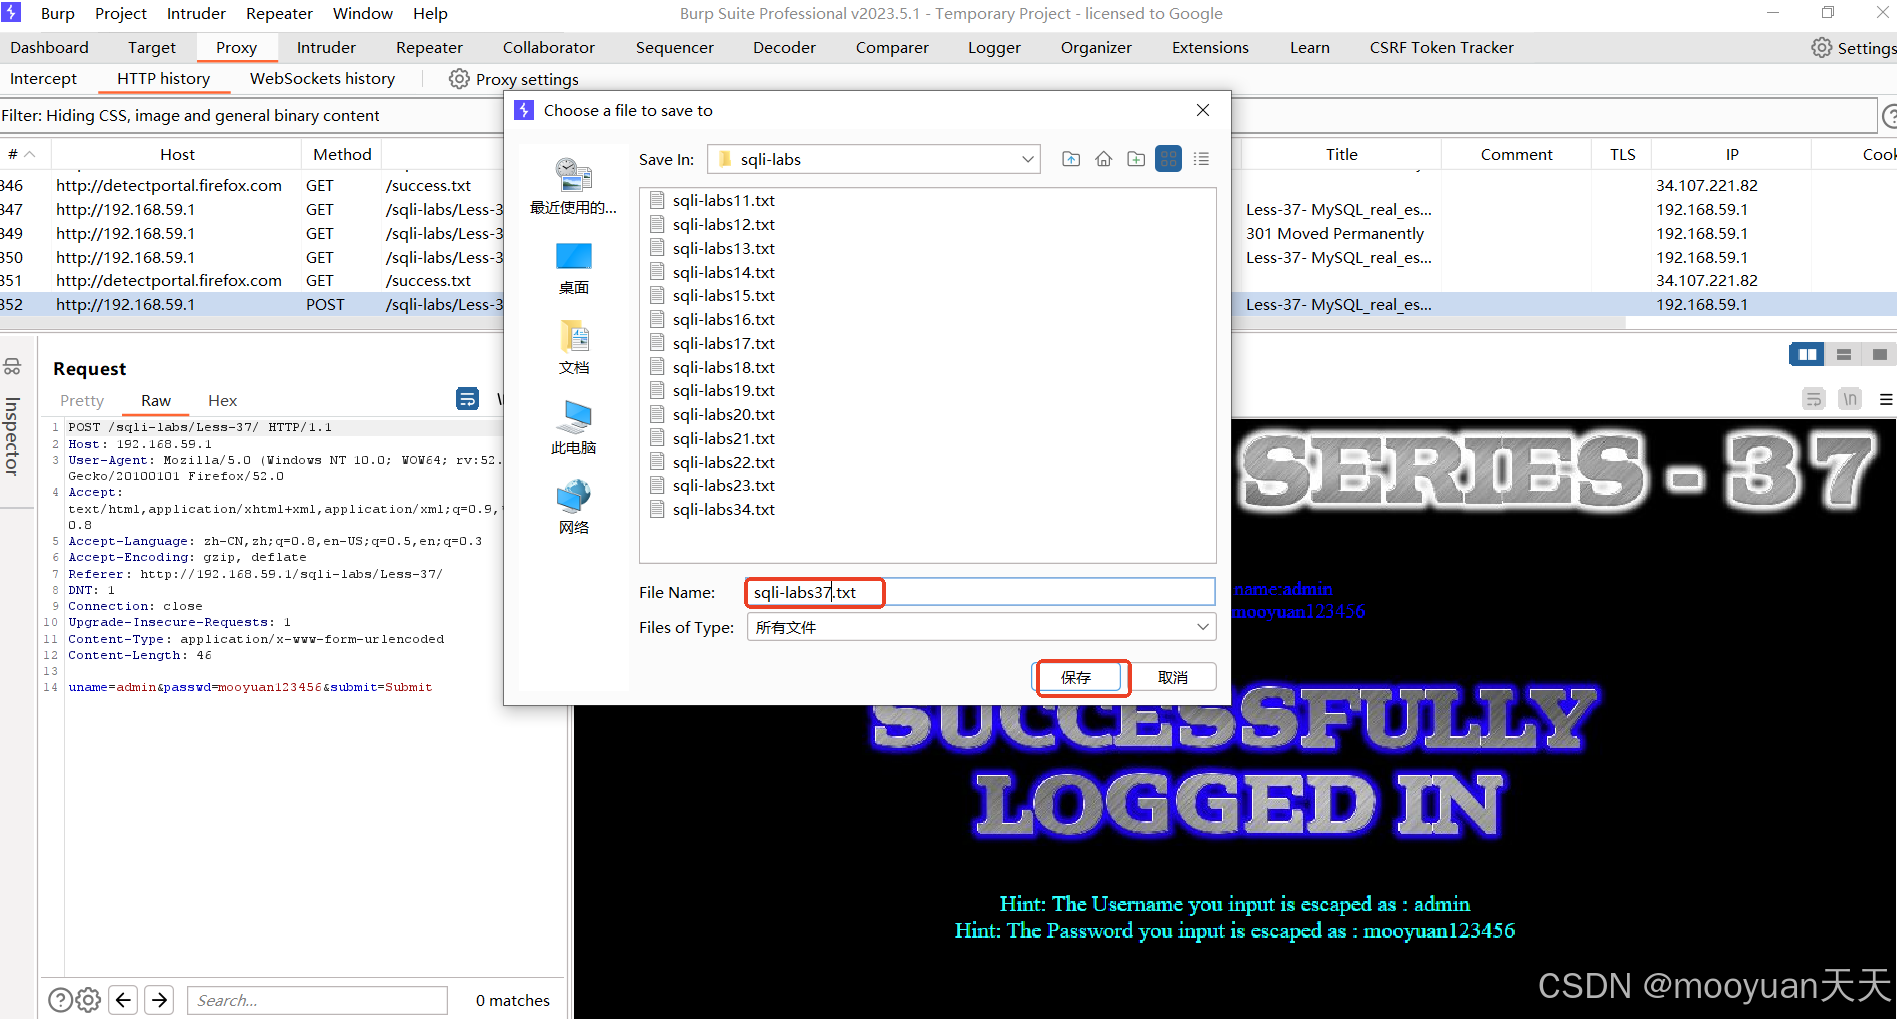
Task: Switch save dialog to the icons grid view
Action: coord(1168,159)
